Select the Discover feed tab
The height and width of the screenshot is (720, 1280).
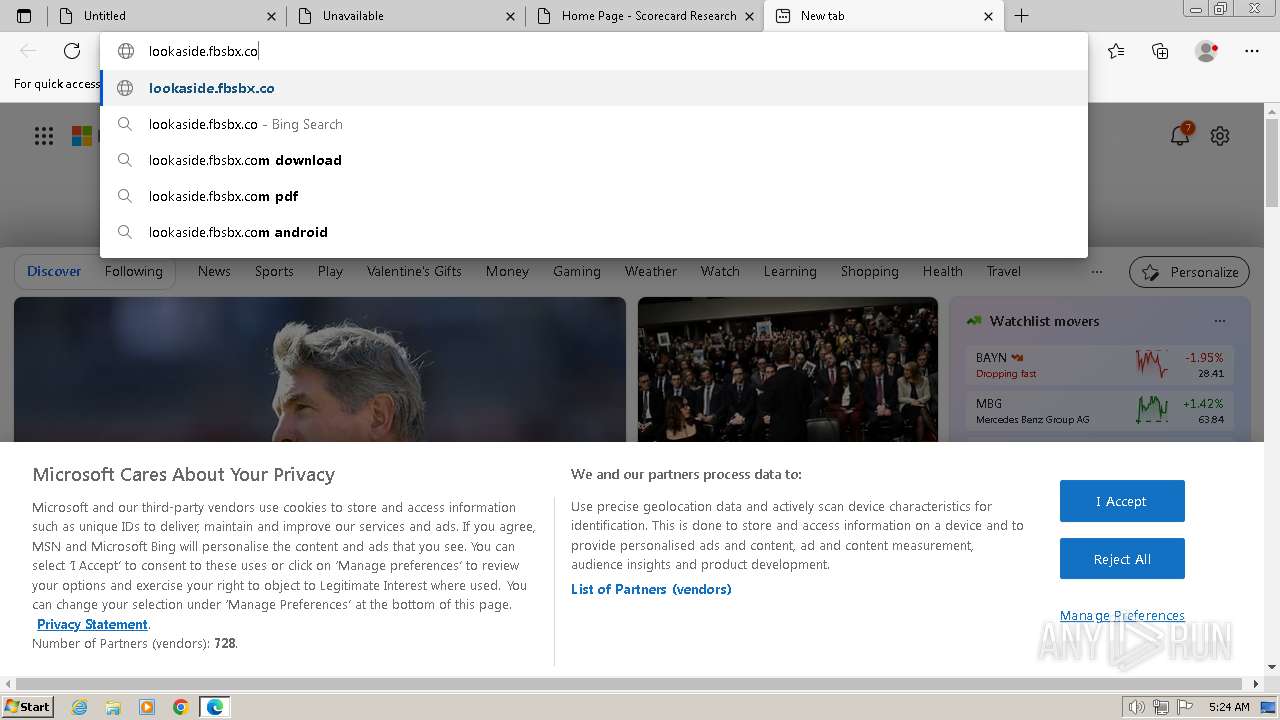54,271
